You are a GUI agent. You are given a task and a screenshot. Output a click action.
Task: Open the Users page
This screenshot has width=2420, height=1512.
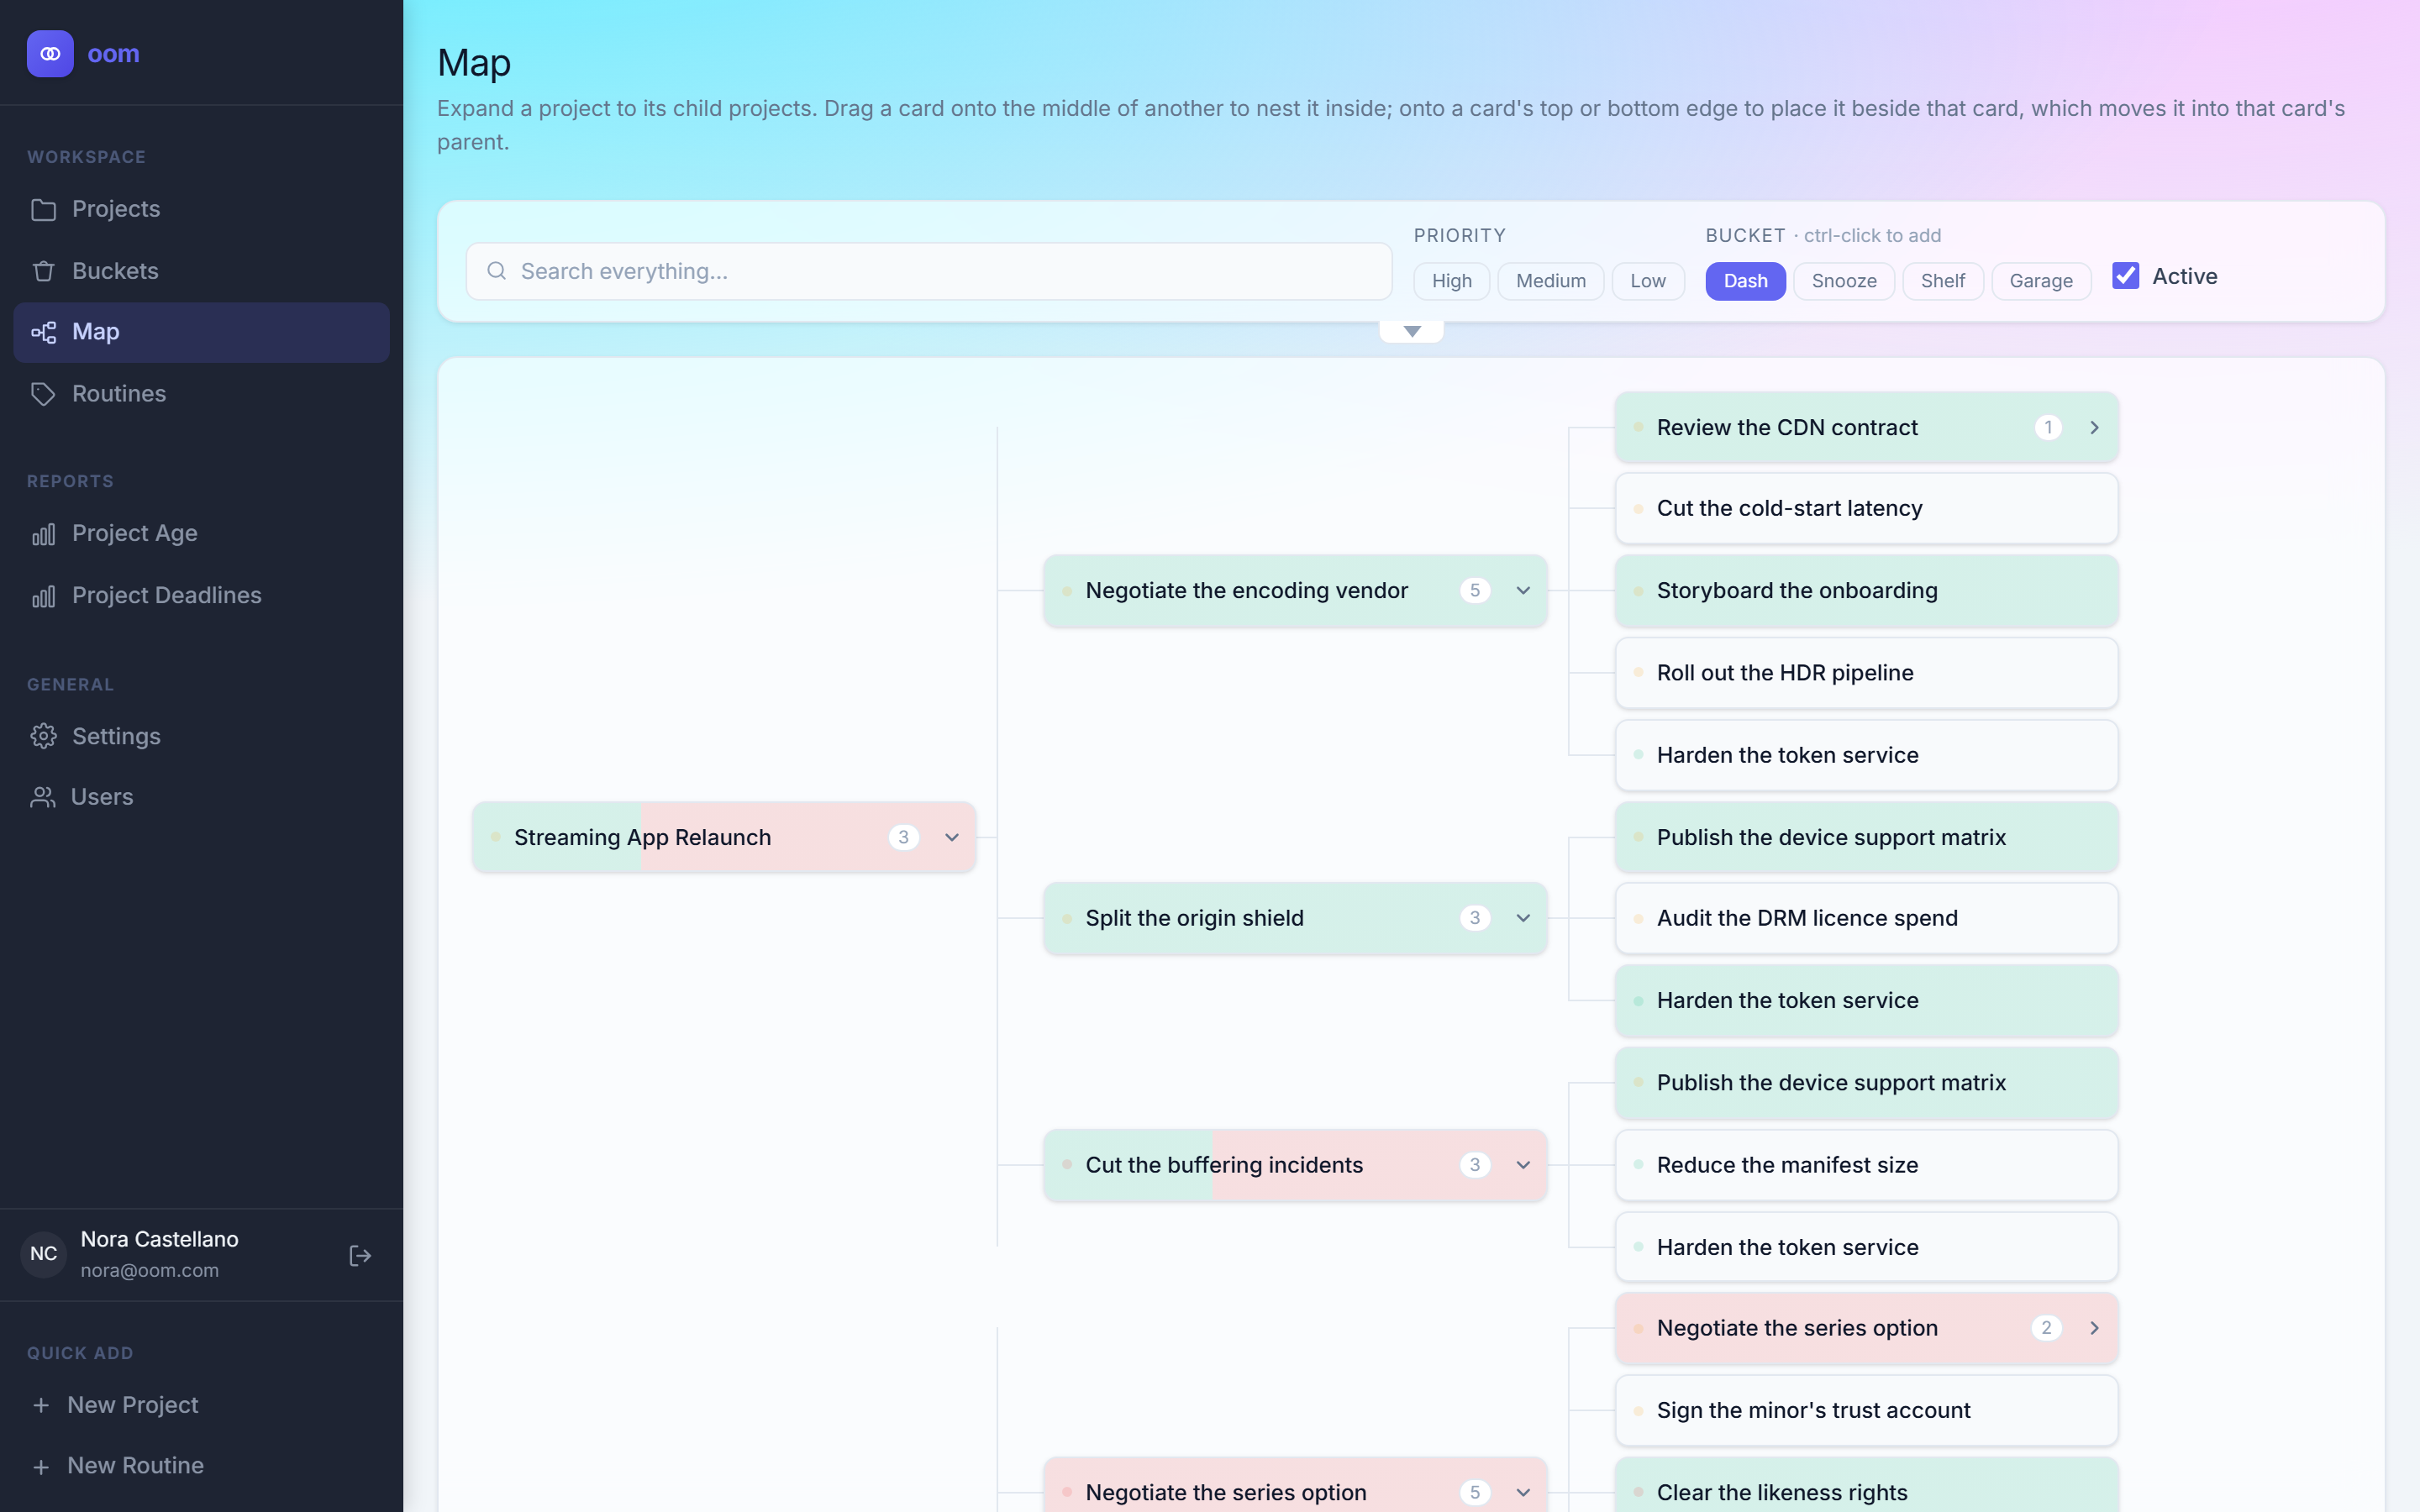point(201,797)
